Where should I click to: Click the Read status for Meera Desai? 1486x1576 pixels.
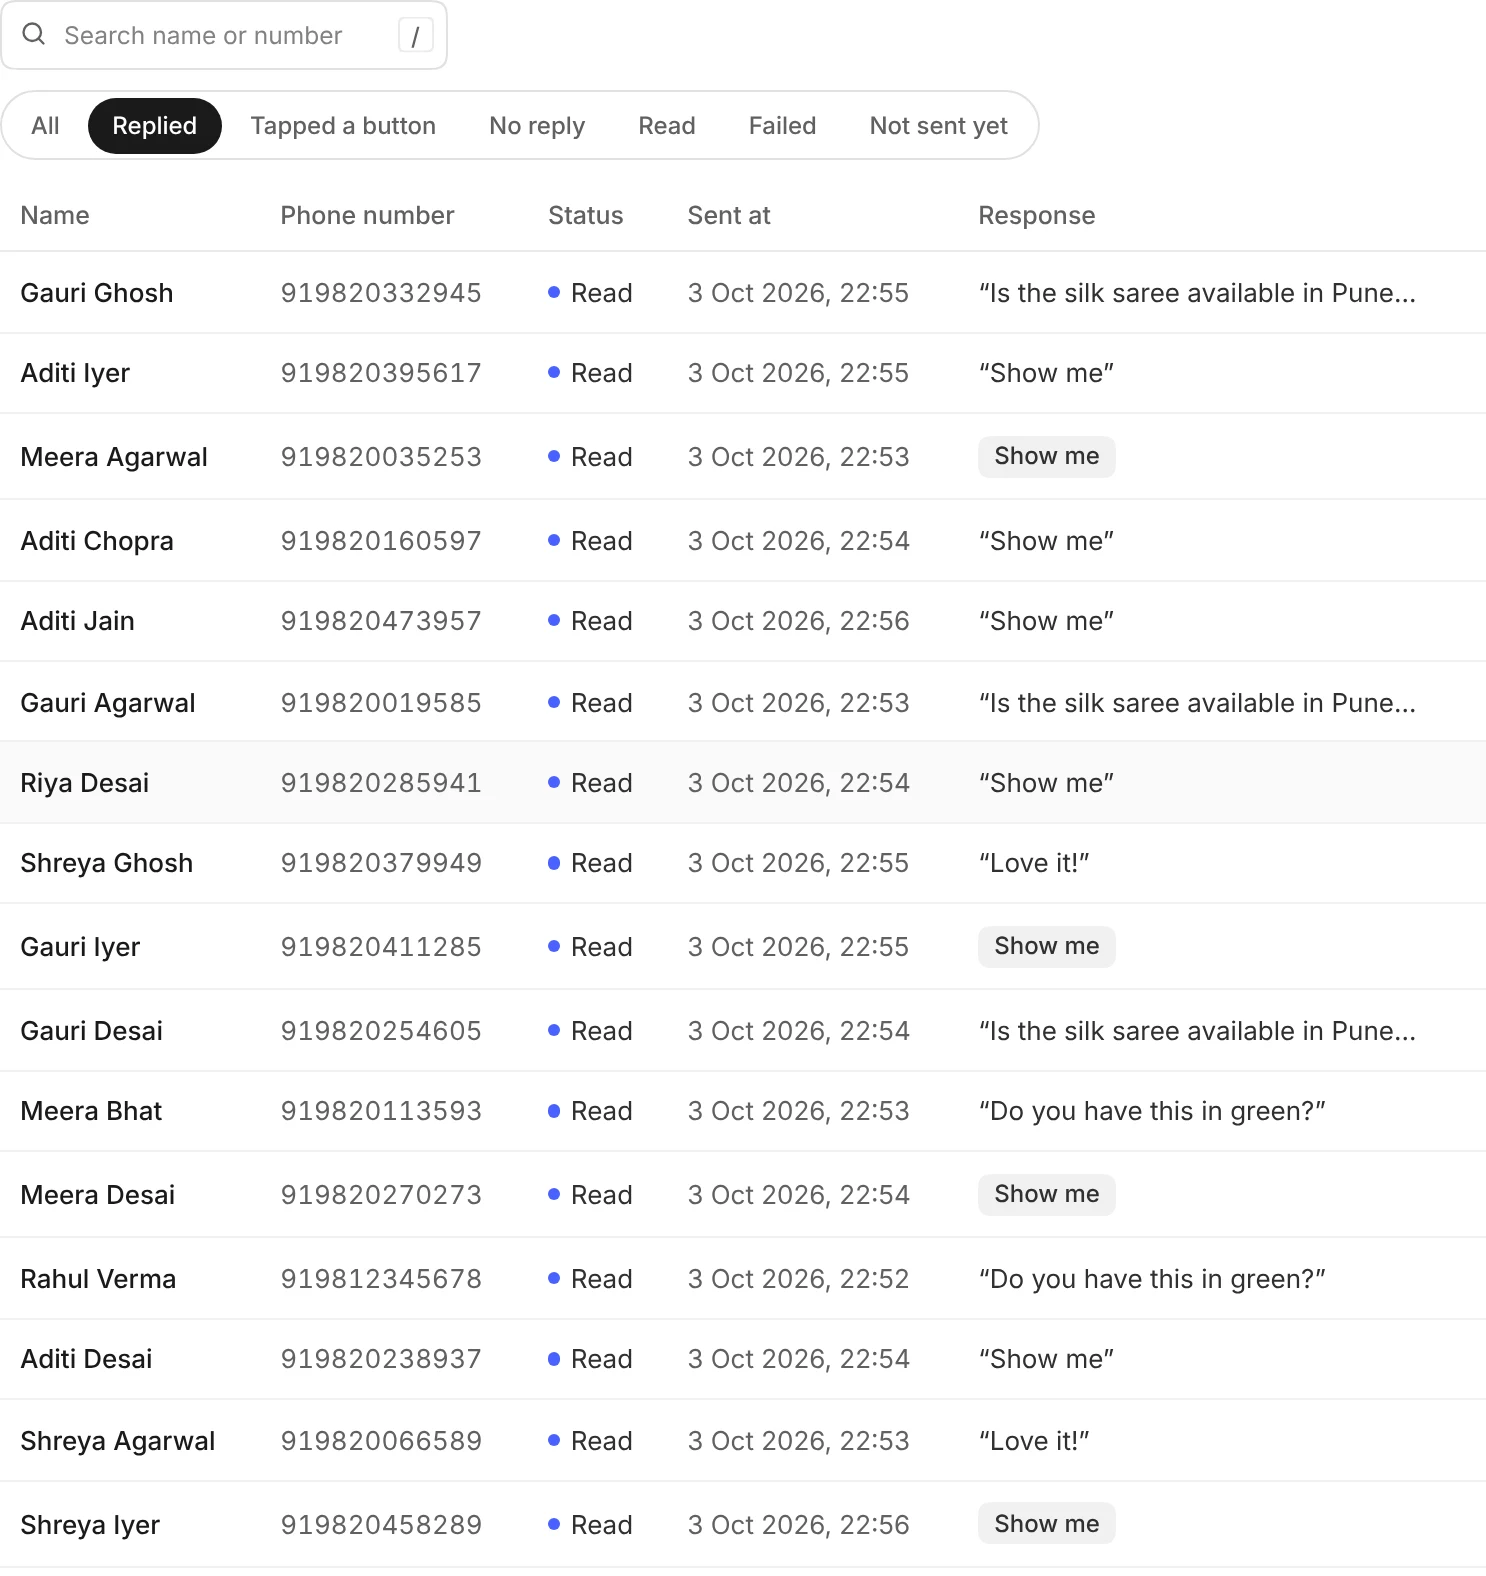click(x=590, y=1195)
